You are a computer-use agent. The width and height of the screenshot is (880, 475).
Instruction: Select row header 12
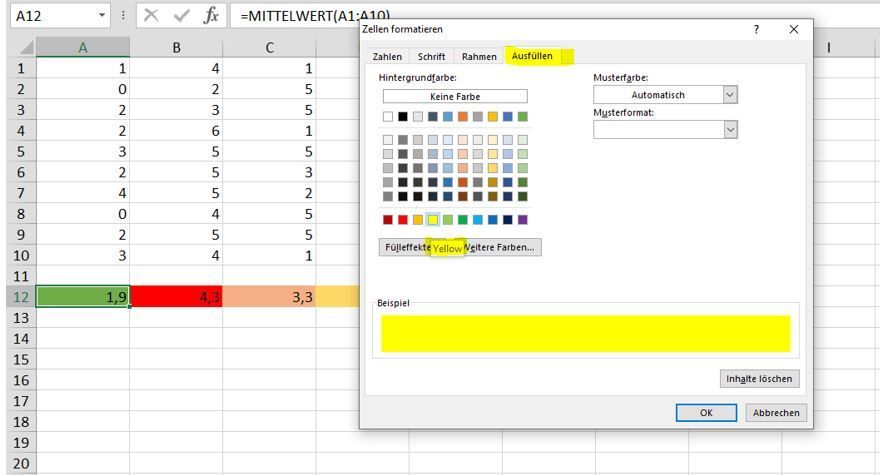[21, 296]
